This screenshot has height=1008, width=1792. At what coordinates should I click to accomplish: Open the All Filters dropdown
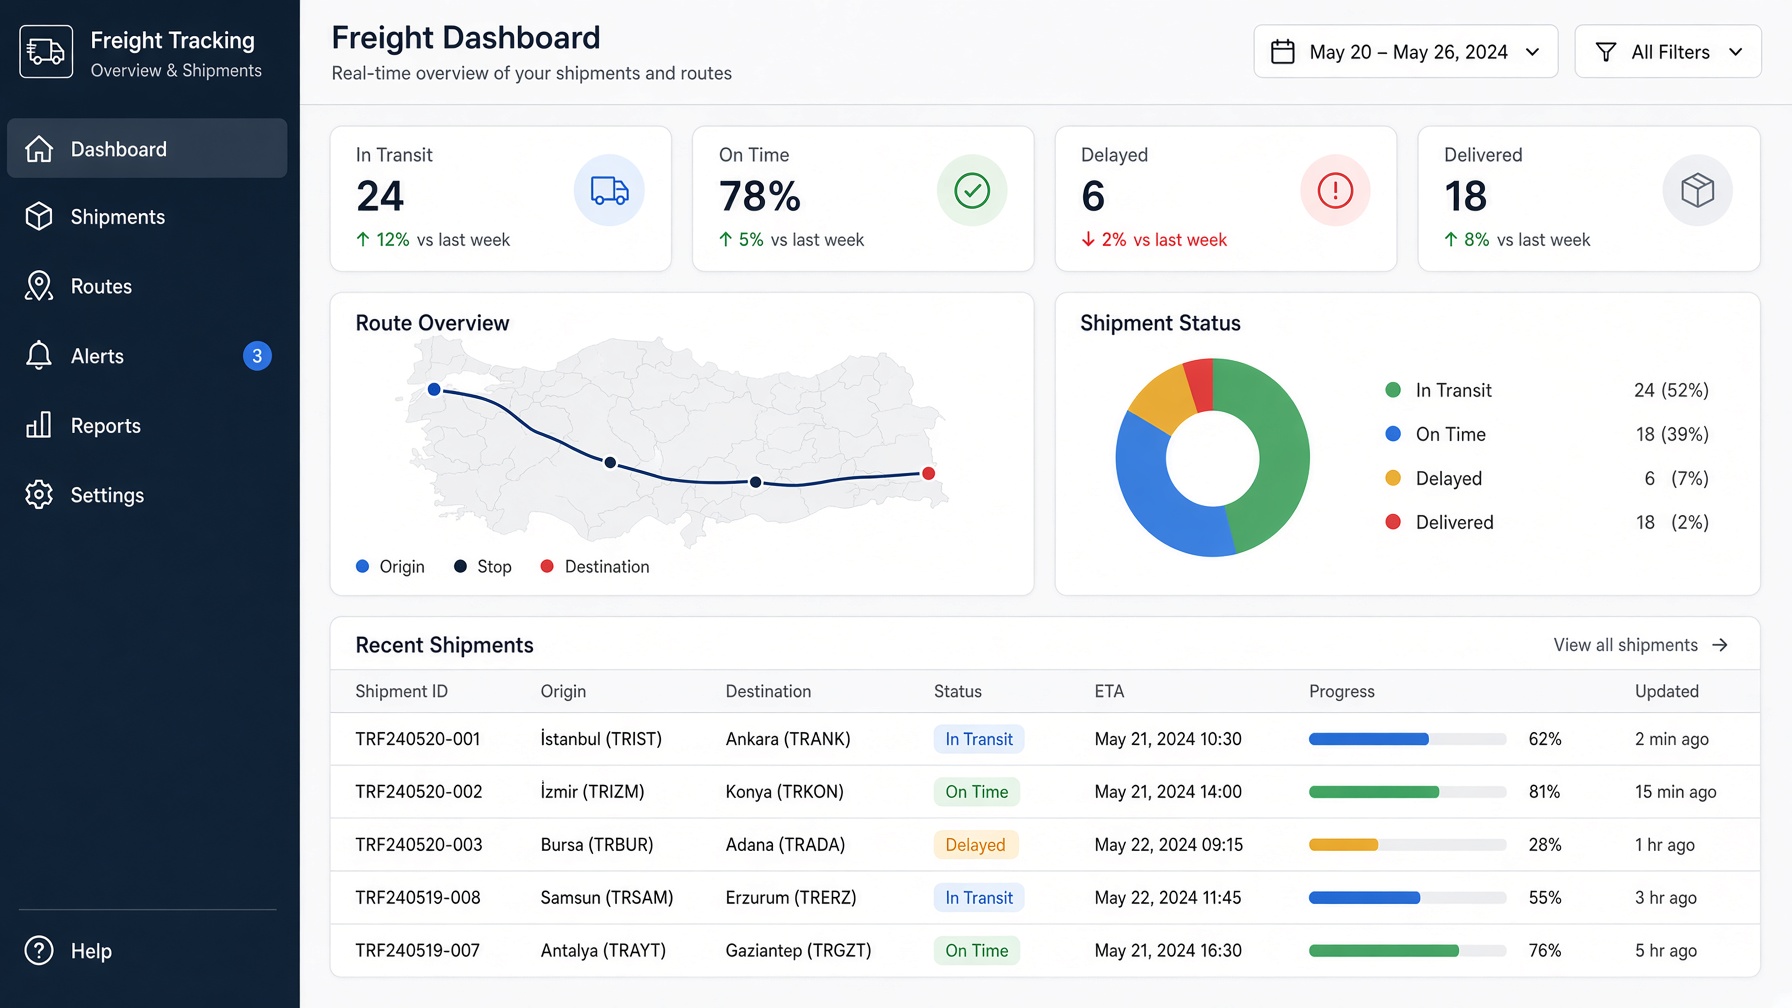pyautogui.click(x=1668, y=52)
